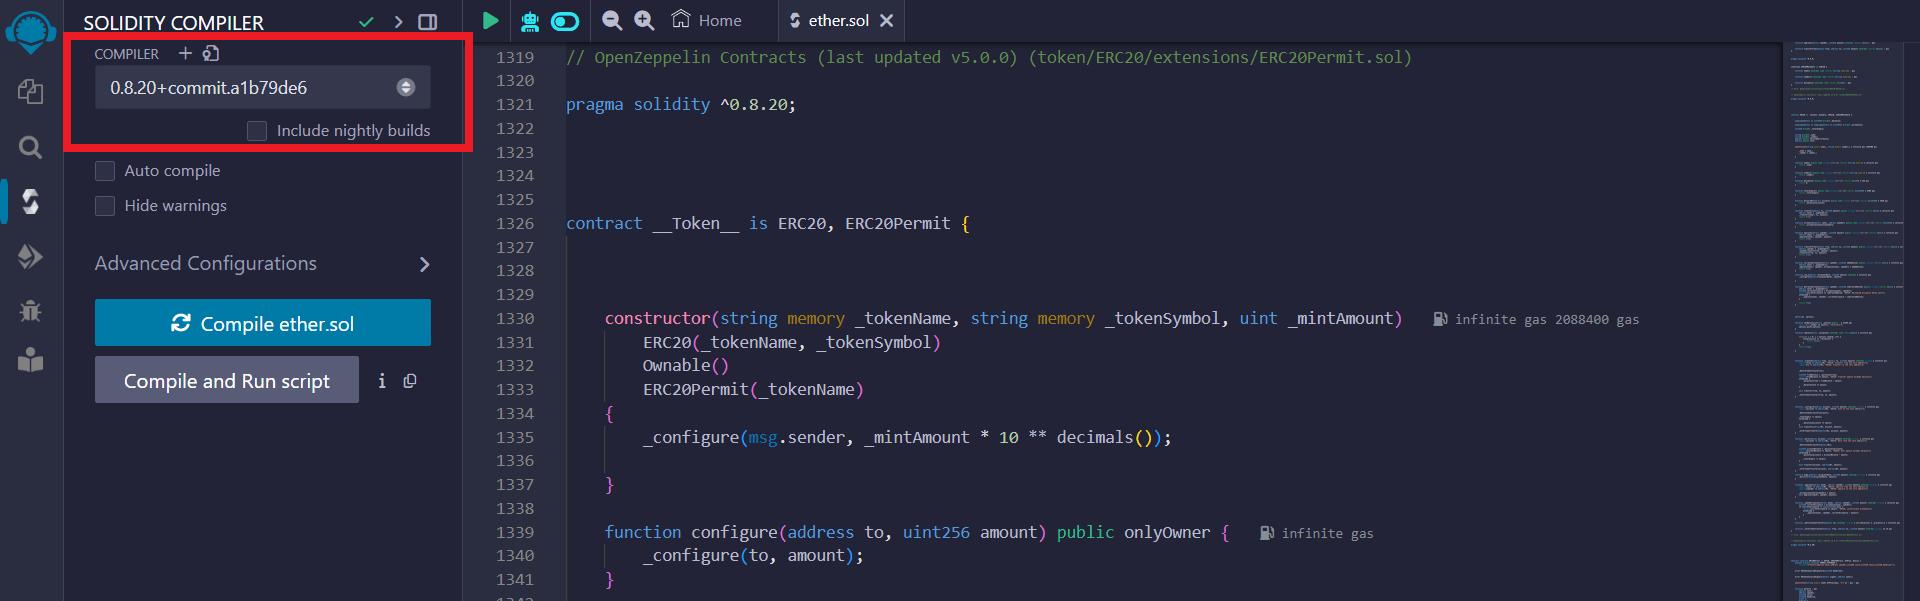Open the Debugger bug icon

click(x=31, y=310)
